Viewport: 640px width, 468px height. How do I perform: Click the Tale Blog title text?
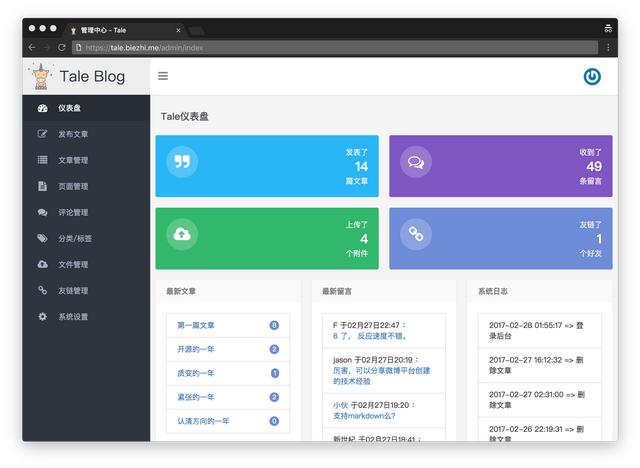92,76
